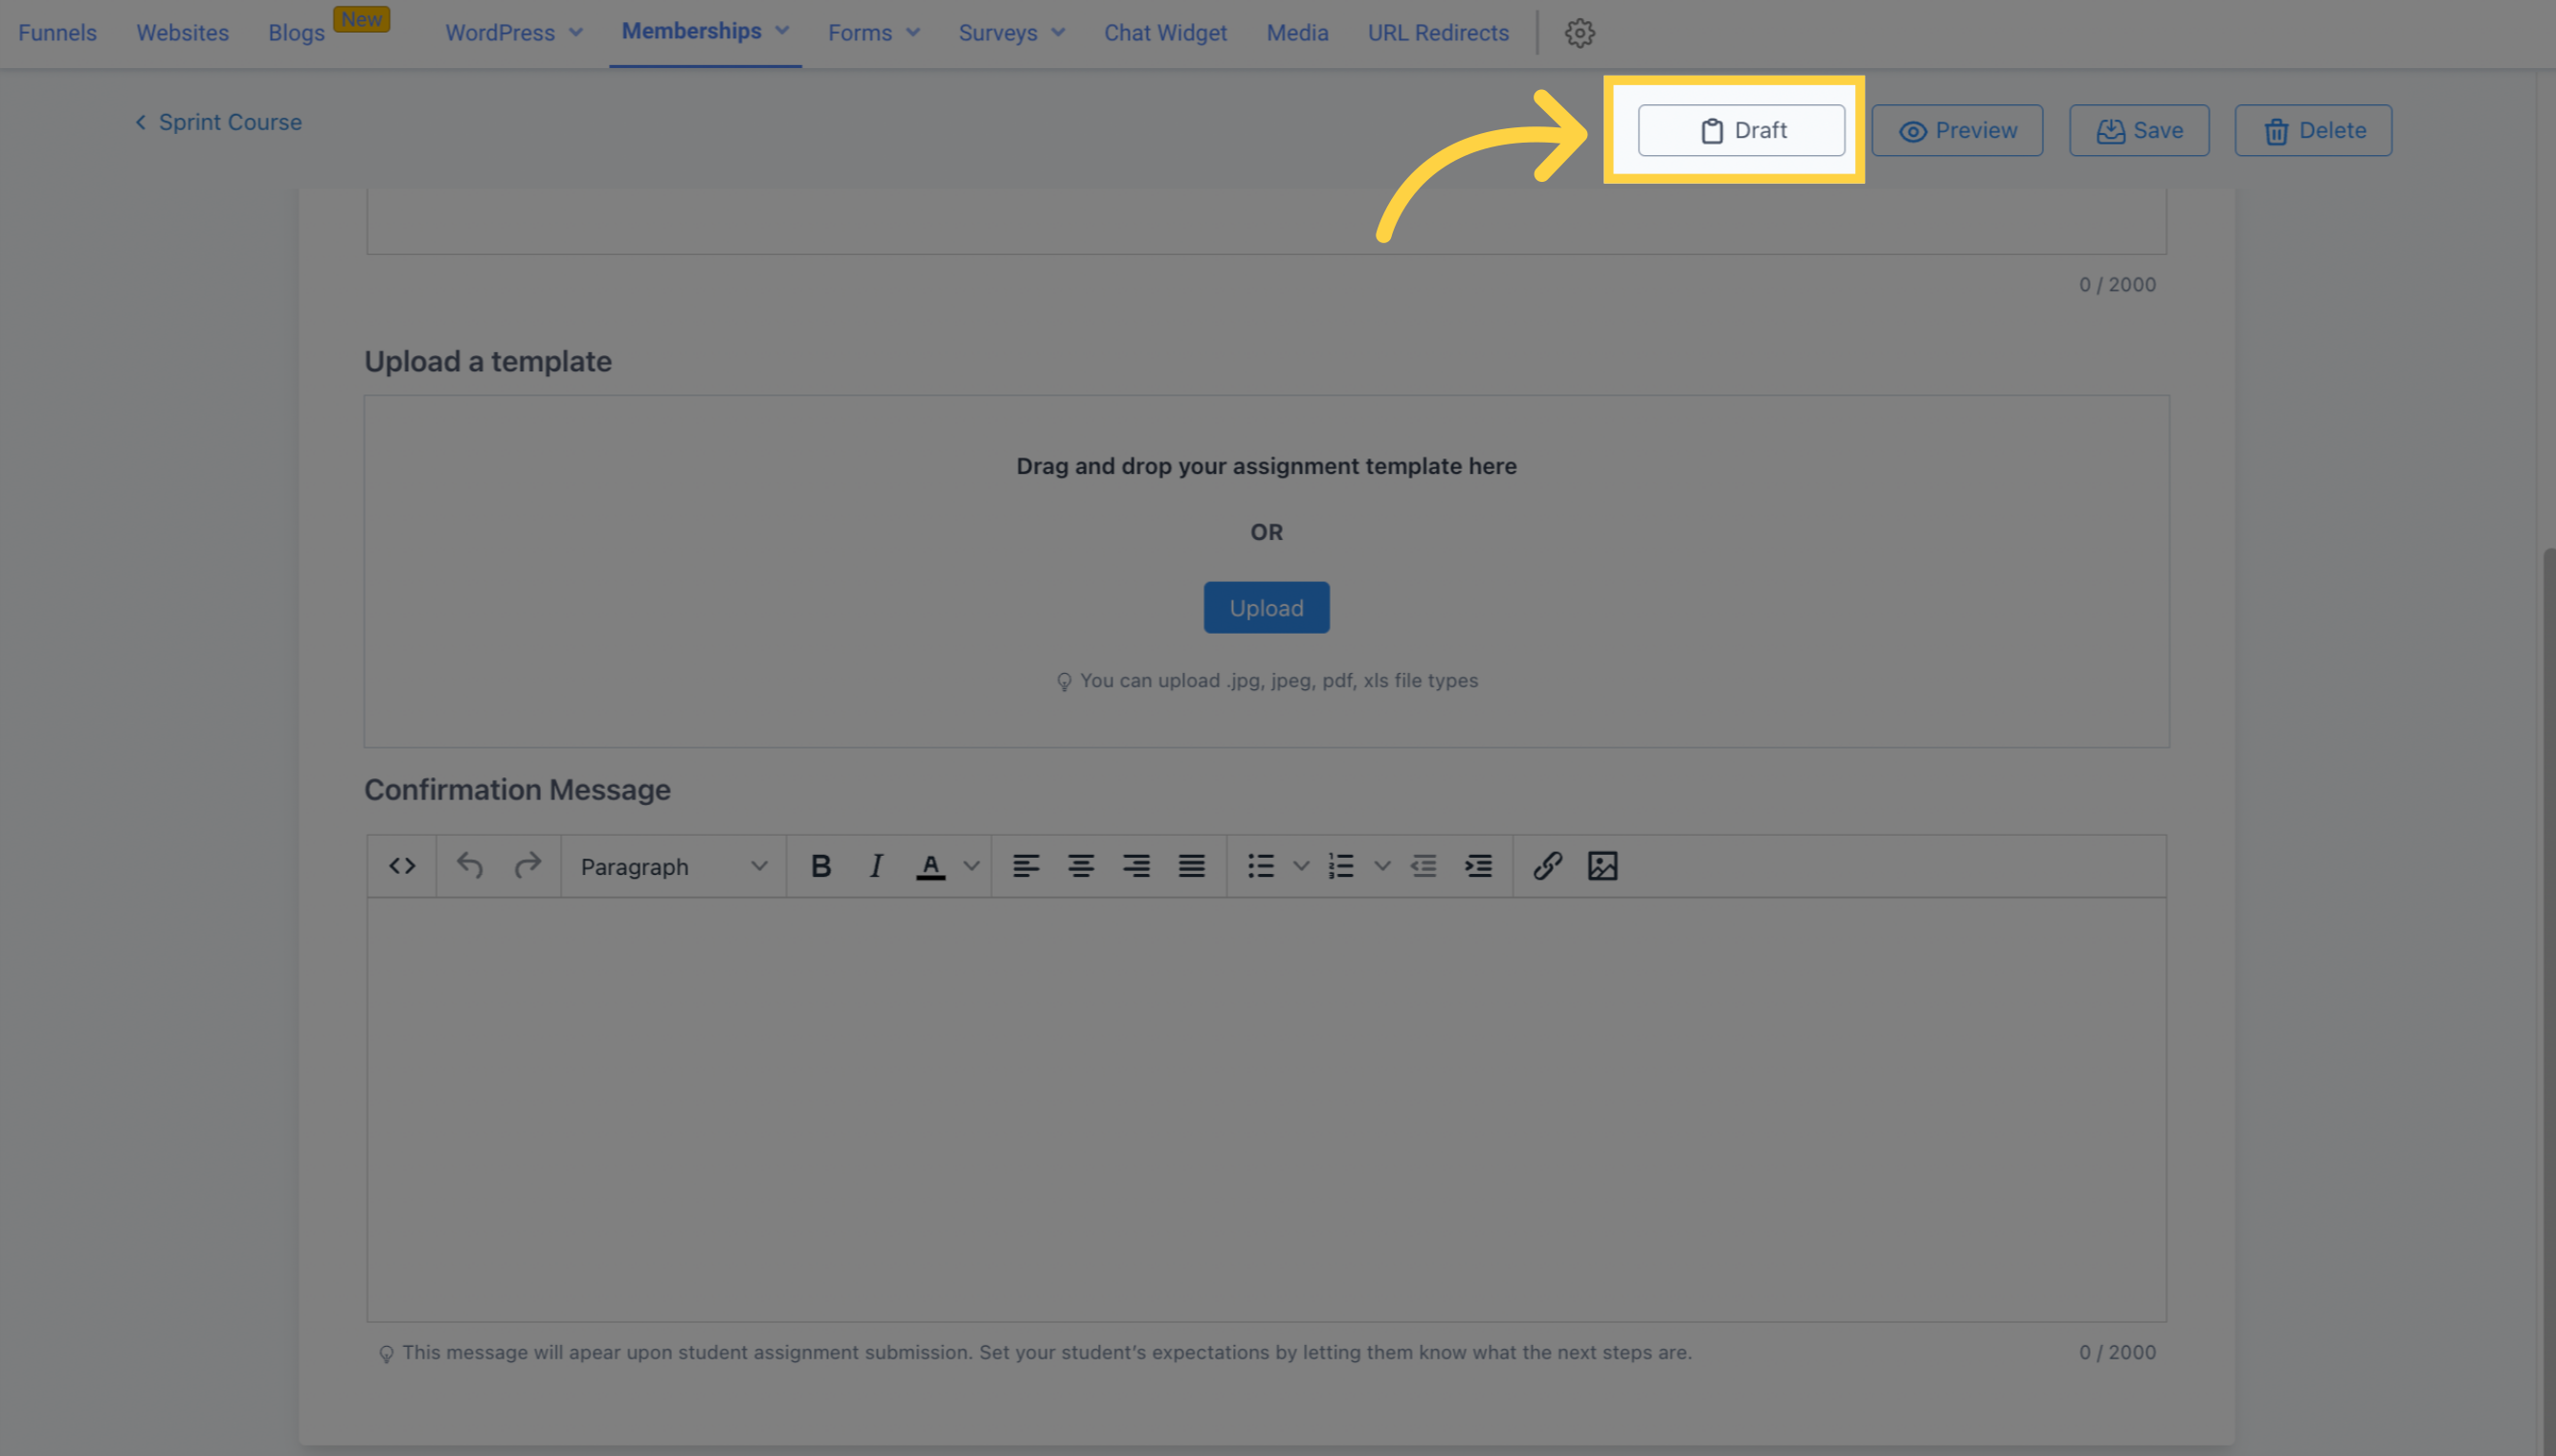
Task: Click the align-left text icon
Action: pyautogui.click(x=1023, y=866)
